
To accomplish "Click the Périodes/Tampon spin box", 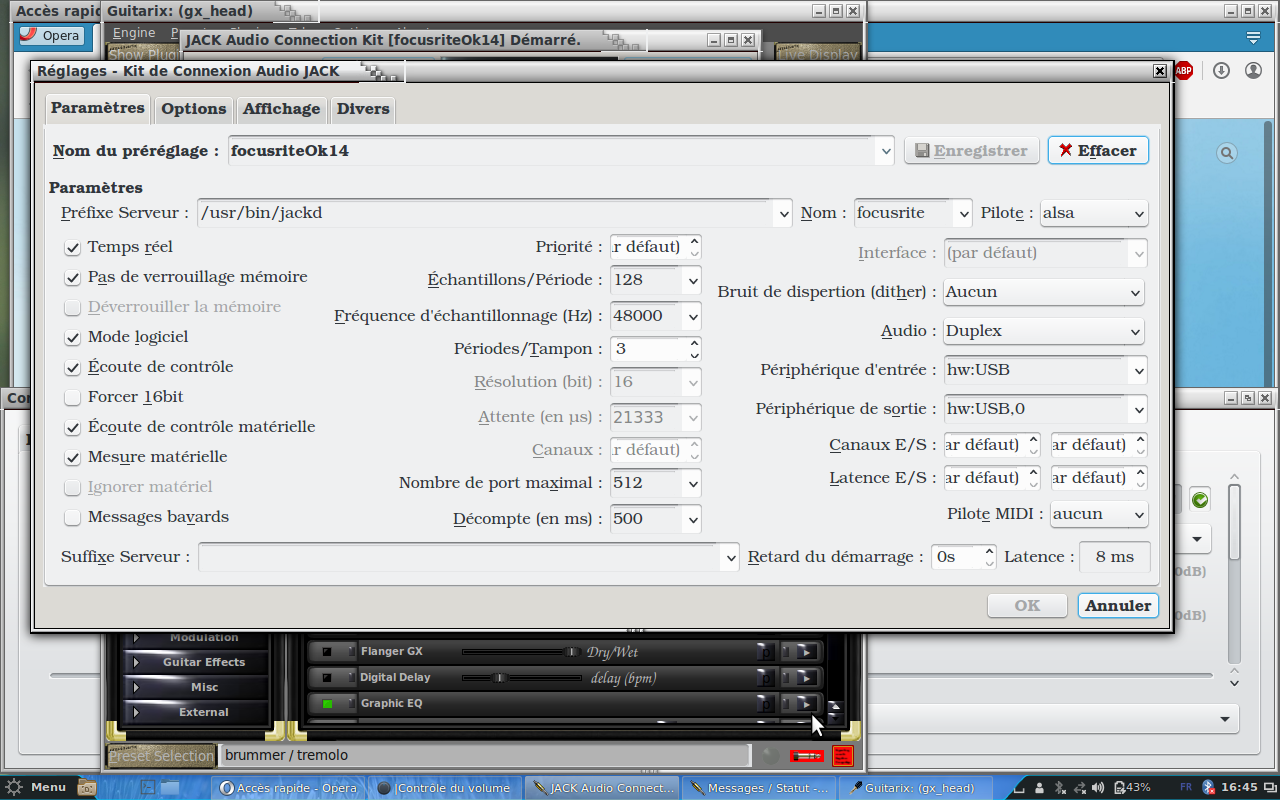I will (656, 349).
